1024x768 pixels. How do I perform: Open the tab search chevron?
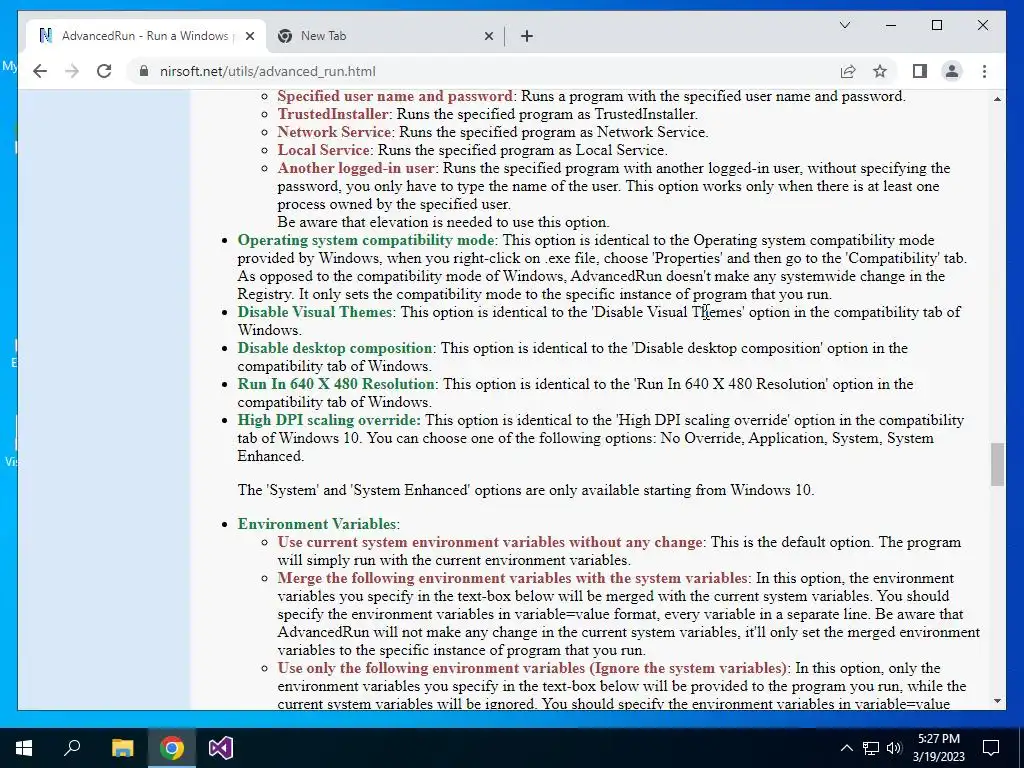(x=844, y=25)
